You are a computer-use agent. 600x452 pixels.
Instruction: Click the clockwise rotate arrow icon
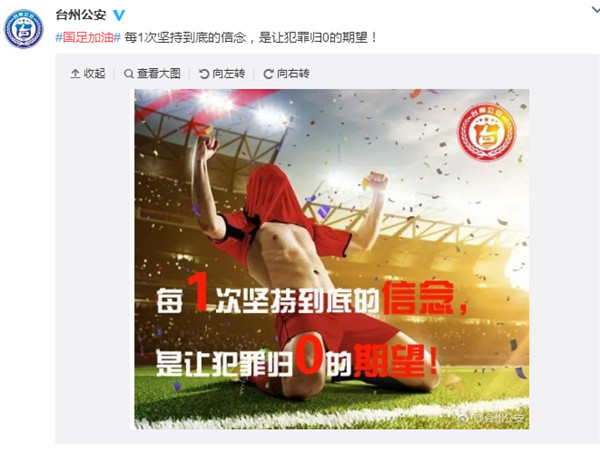(269, 73)
